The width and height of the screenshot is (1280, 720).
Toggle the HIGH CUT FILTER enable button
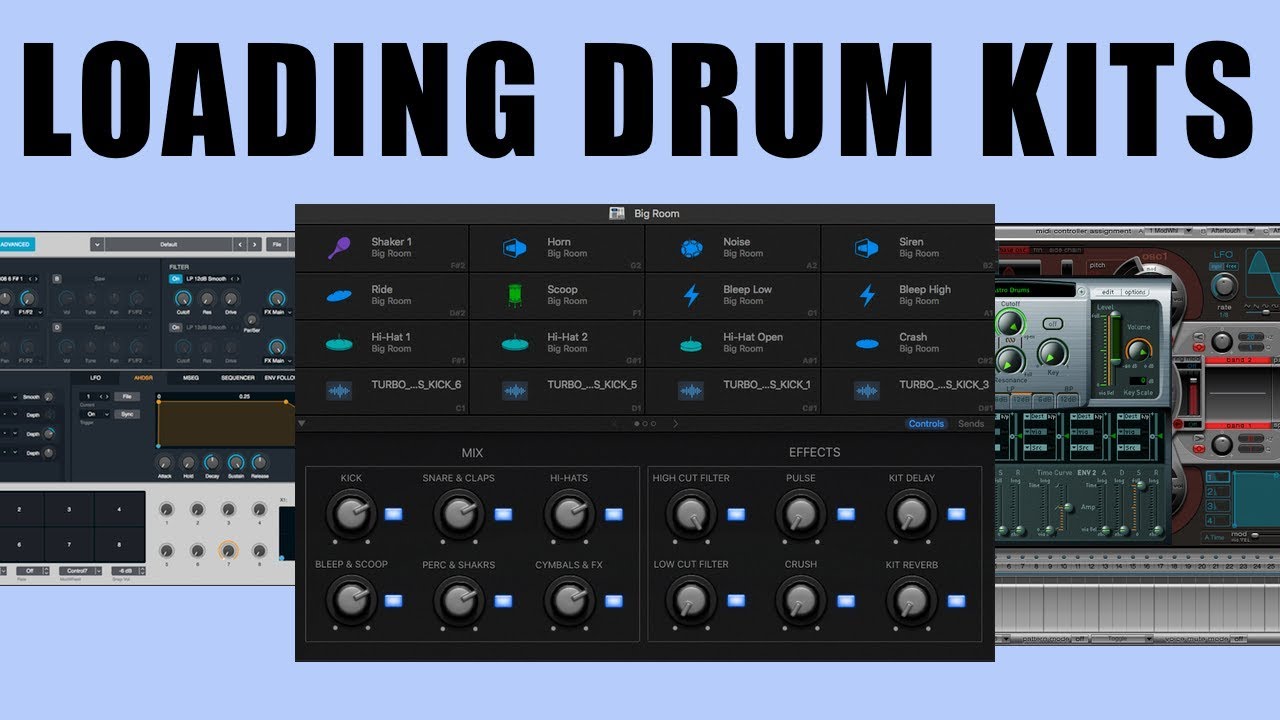click(x=736, y=515)
